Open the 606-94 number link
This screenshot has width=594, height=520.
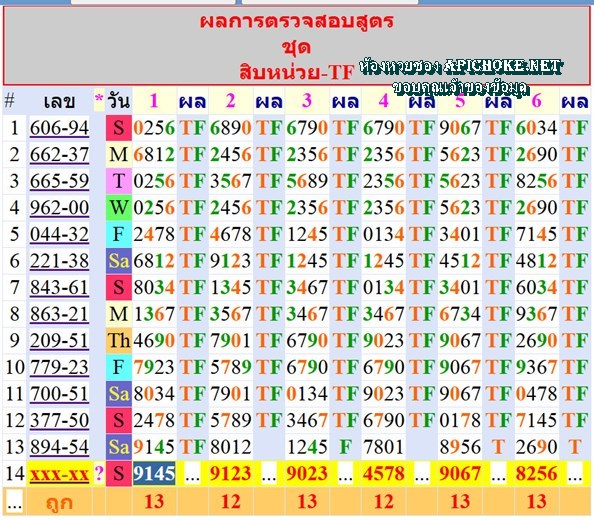(59, 128)
